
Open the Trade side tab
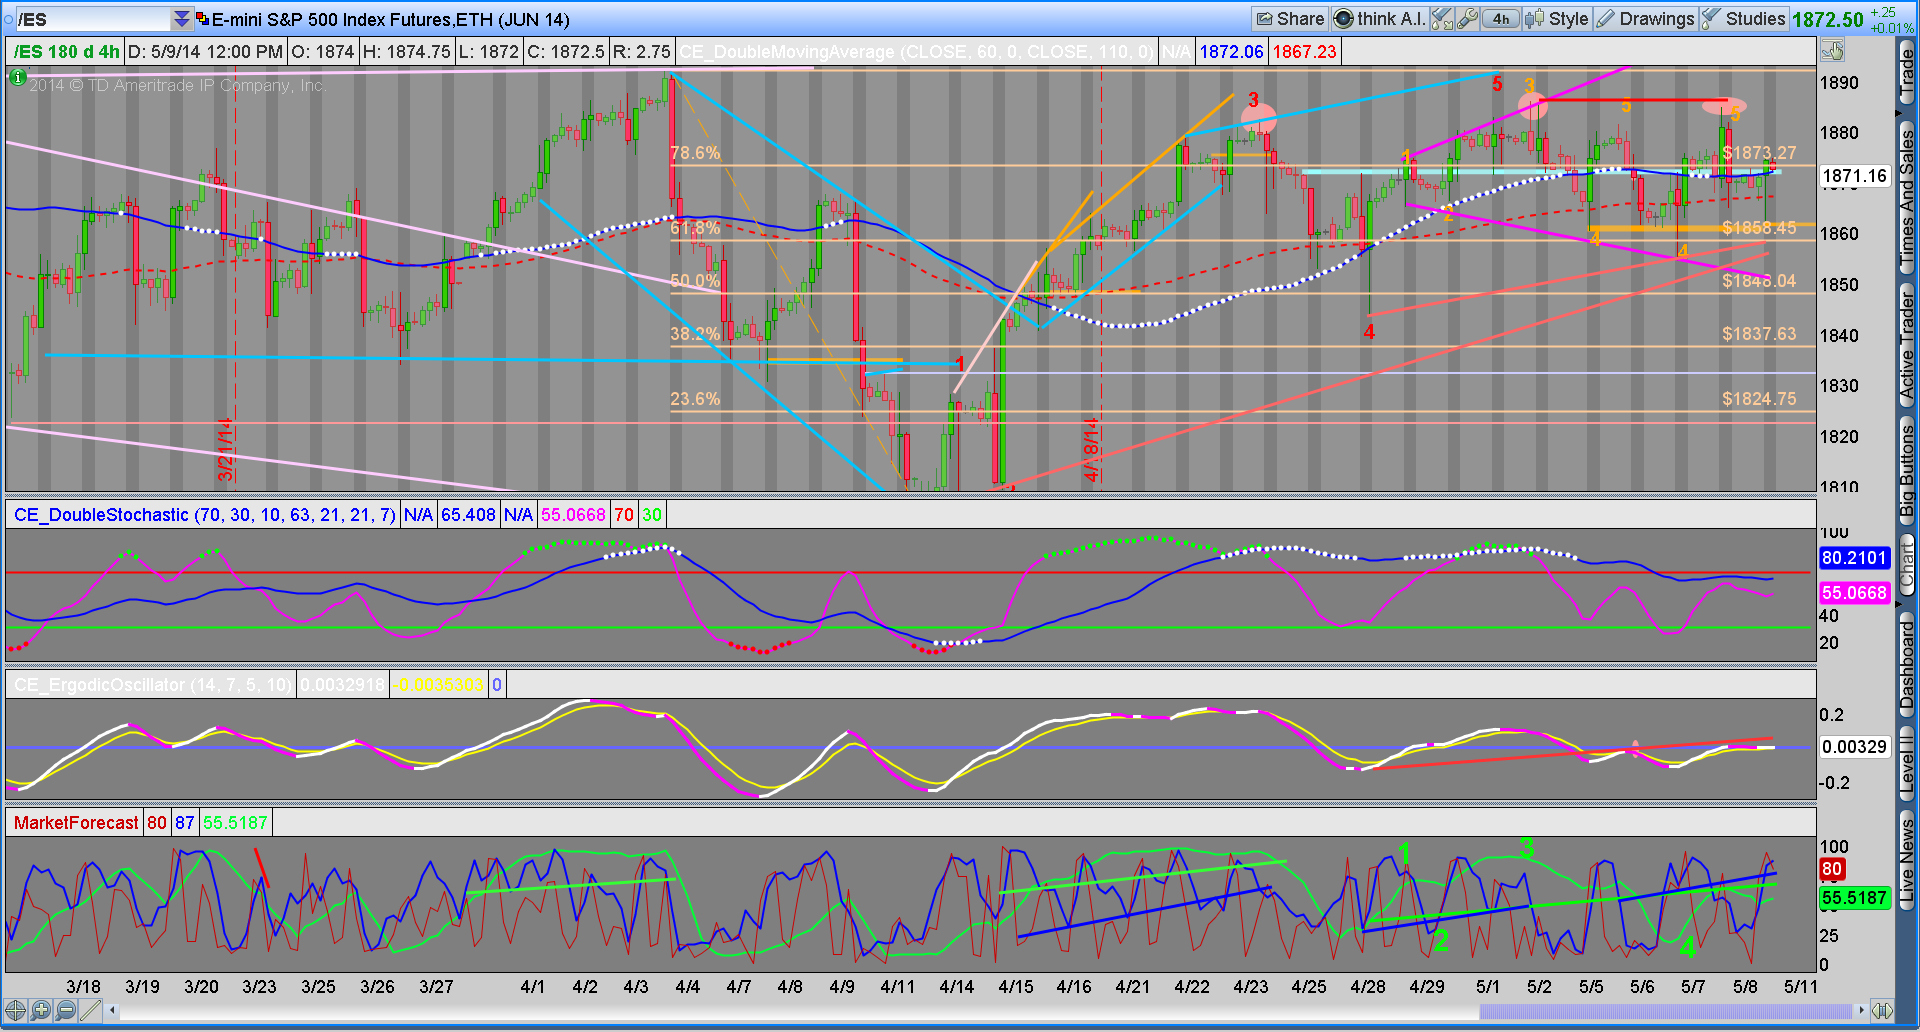[1907, 74]
